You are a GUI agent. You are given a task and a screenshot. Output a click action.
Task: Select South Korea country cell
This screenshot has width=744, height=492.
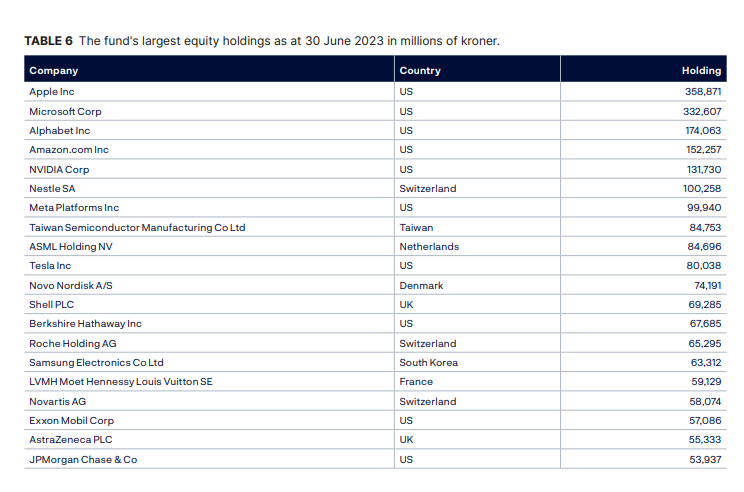[x=428, y=362]
